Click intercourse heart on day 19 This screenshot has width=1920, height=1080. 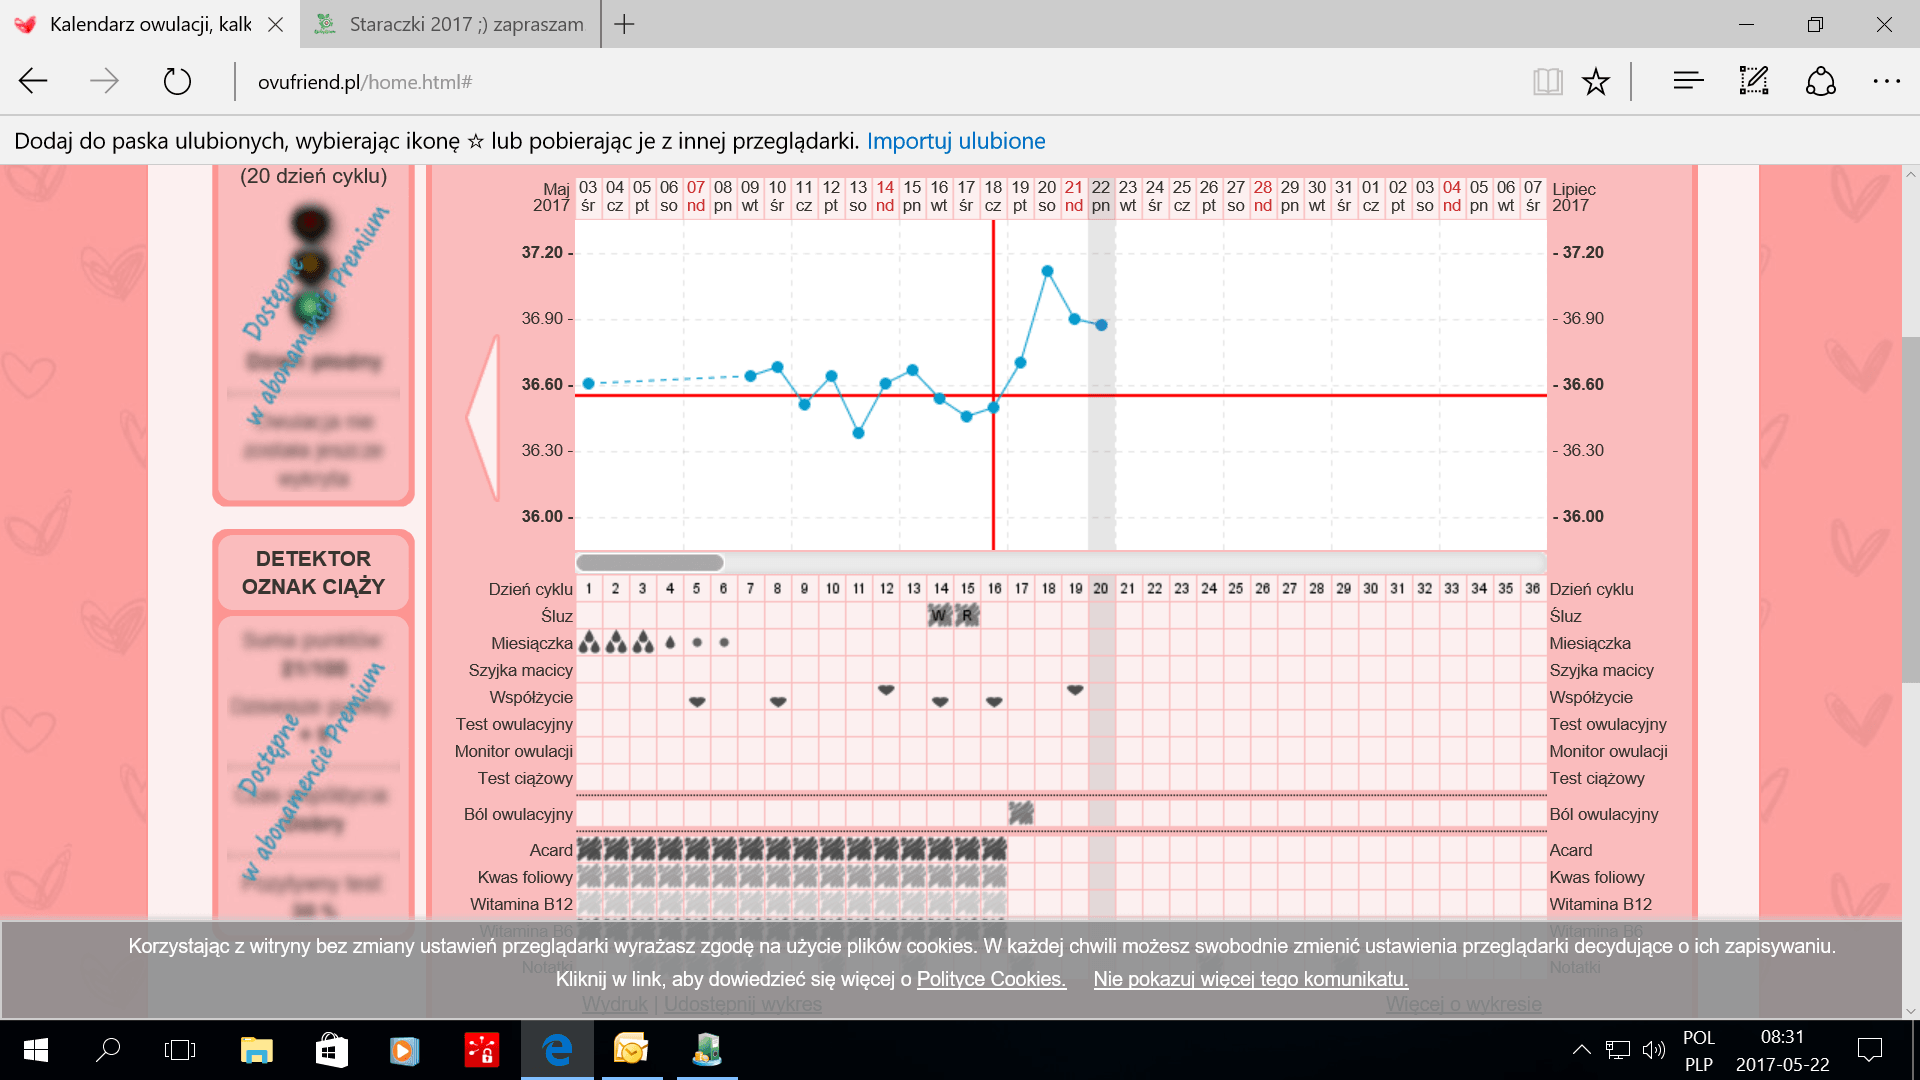tap(1075, 690)
